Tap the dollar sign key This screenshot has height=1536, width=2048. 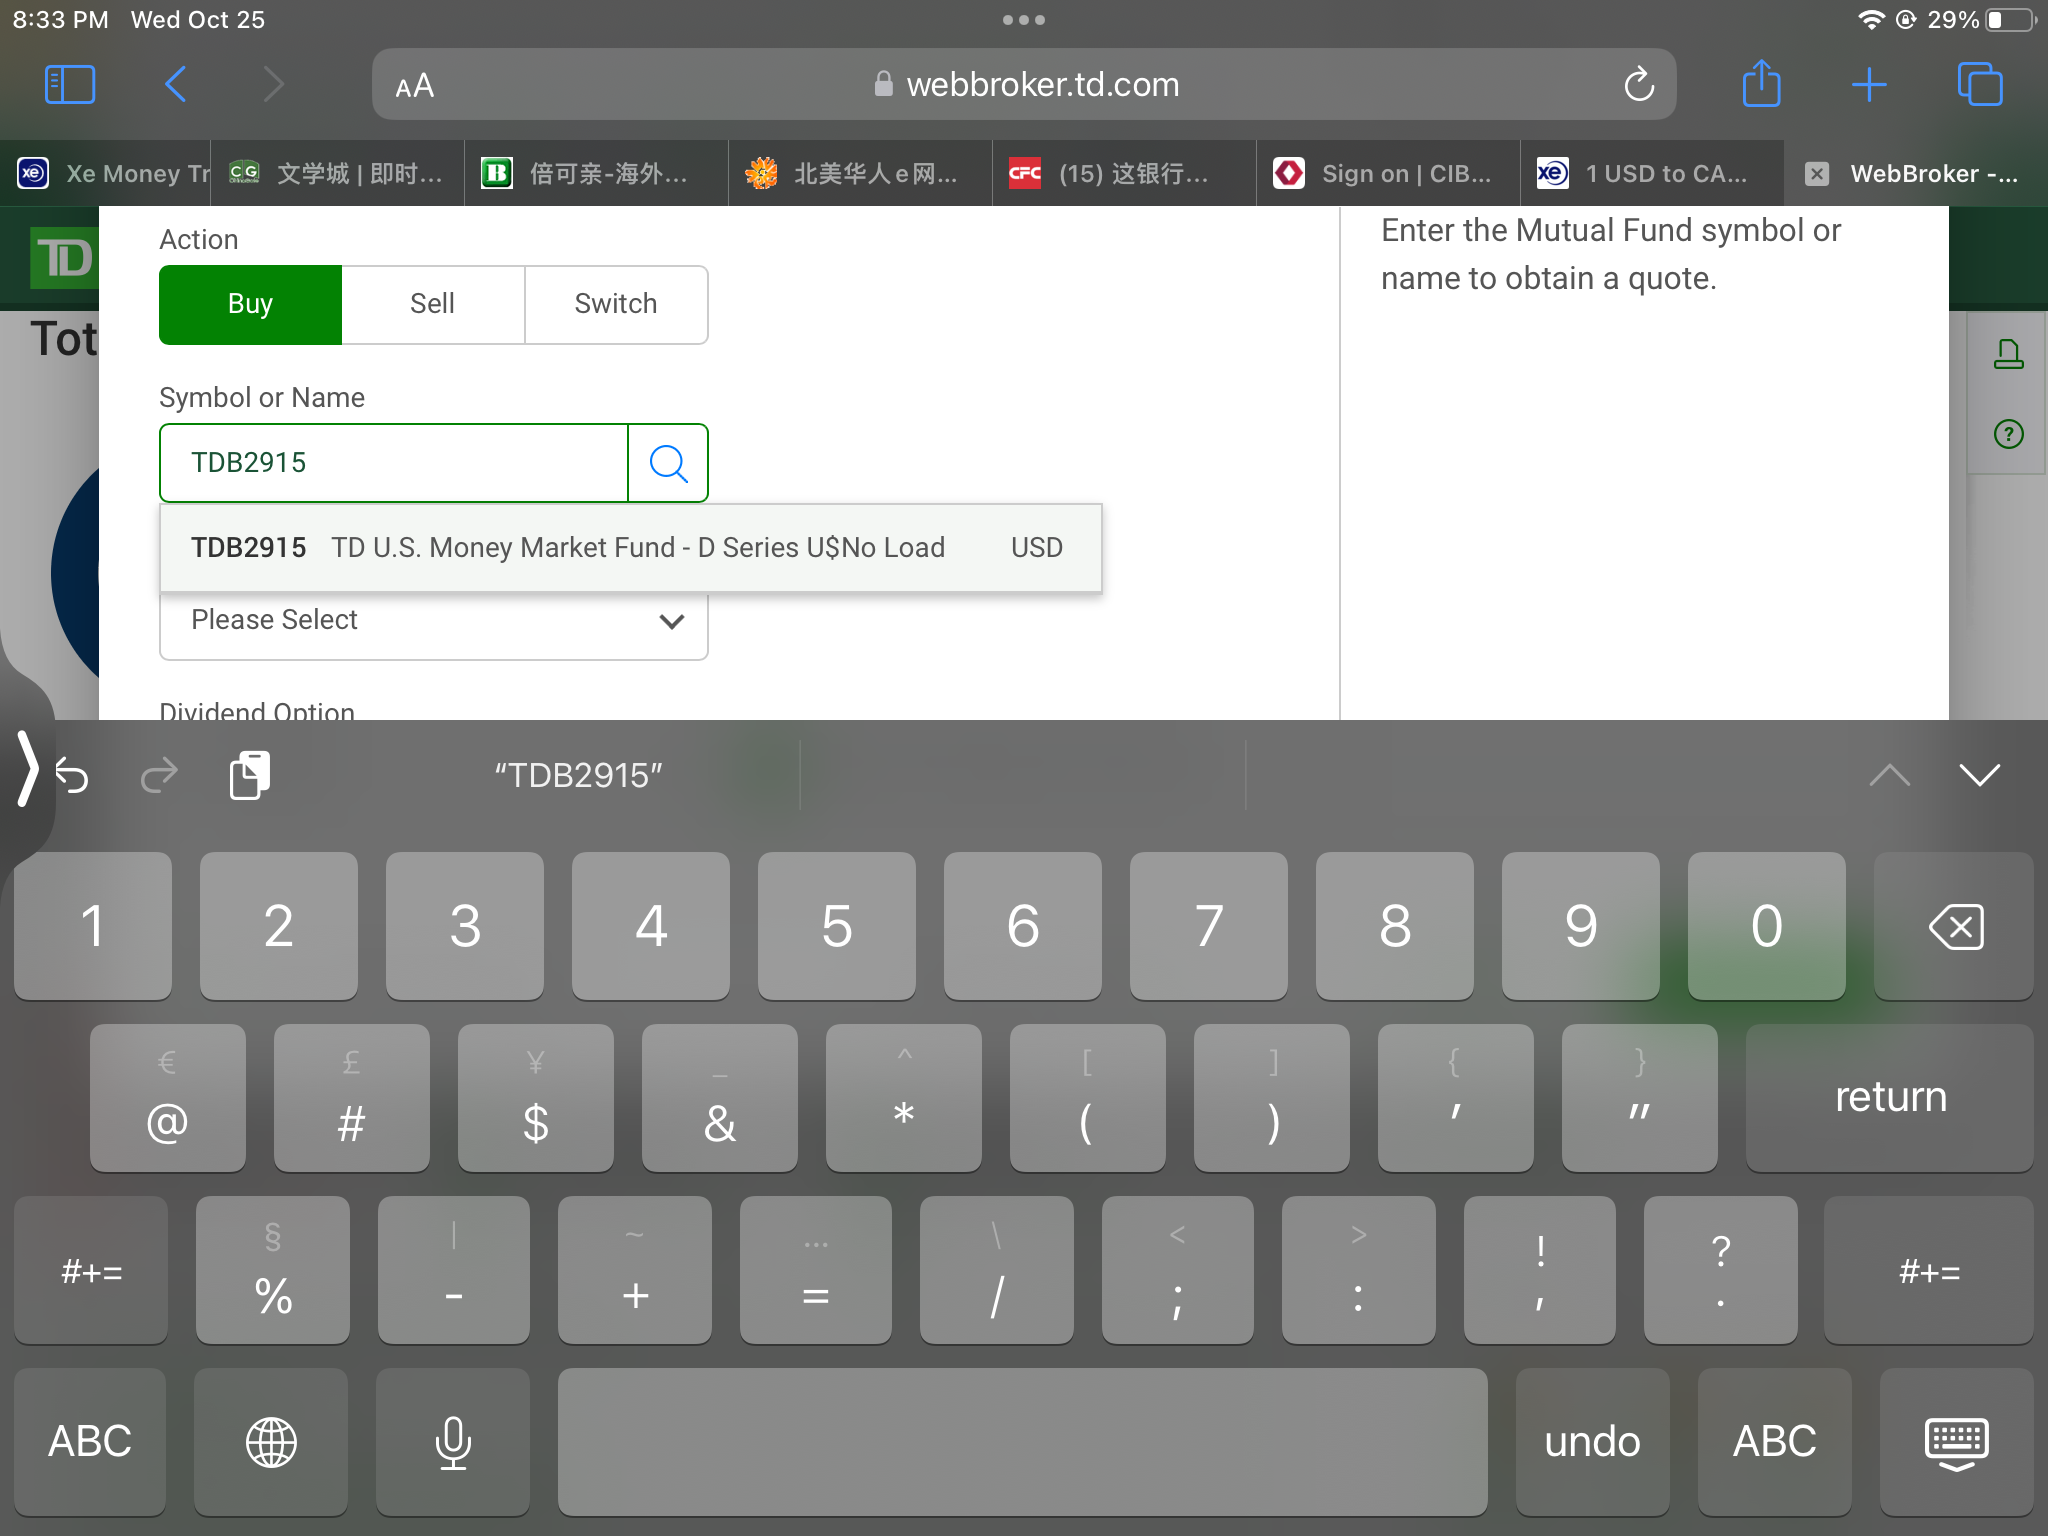click(535, 1098)
